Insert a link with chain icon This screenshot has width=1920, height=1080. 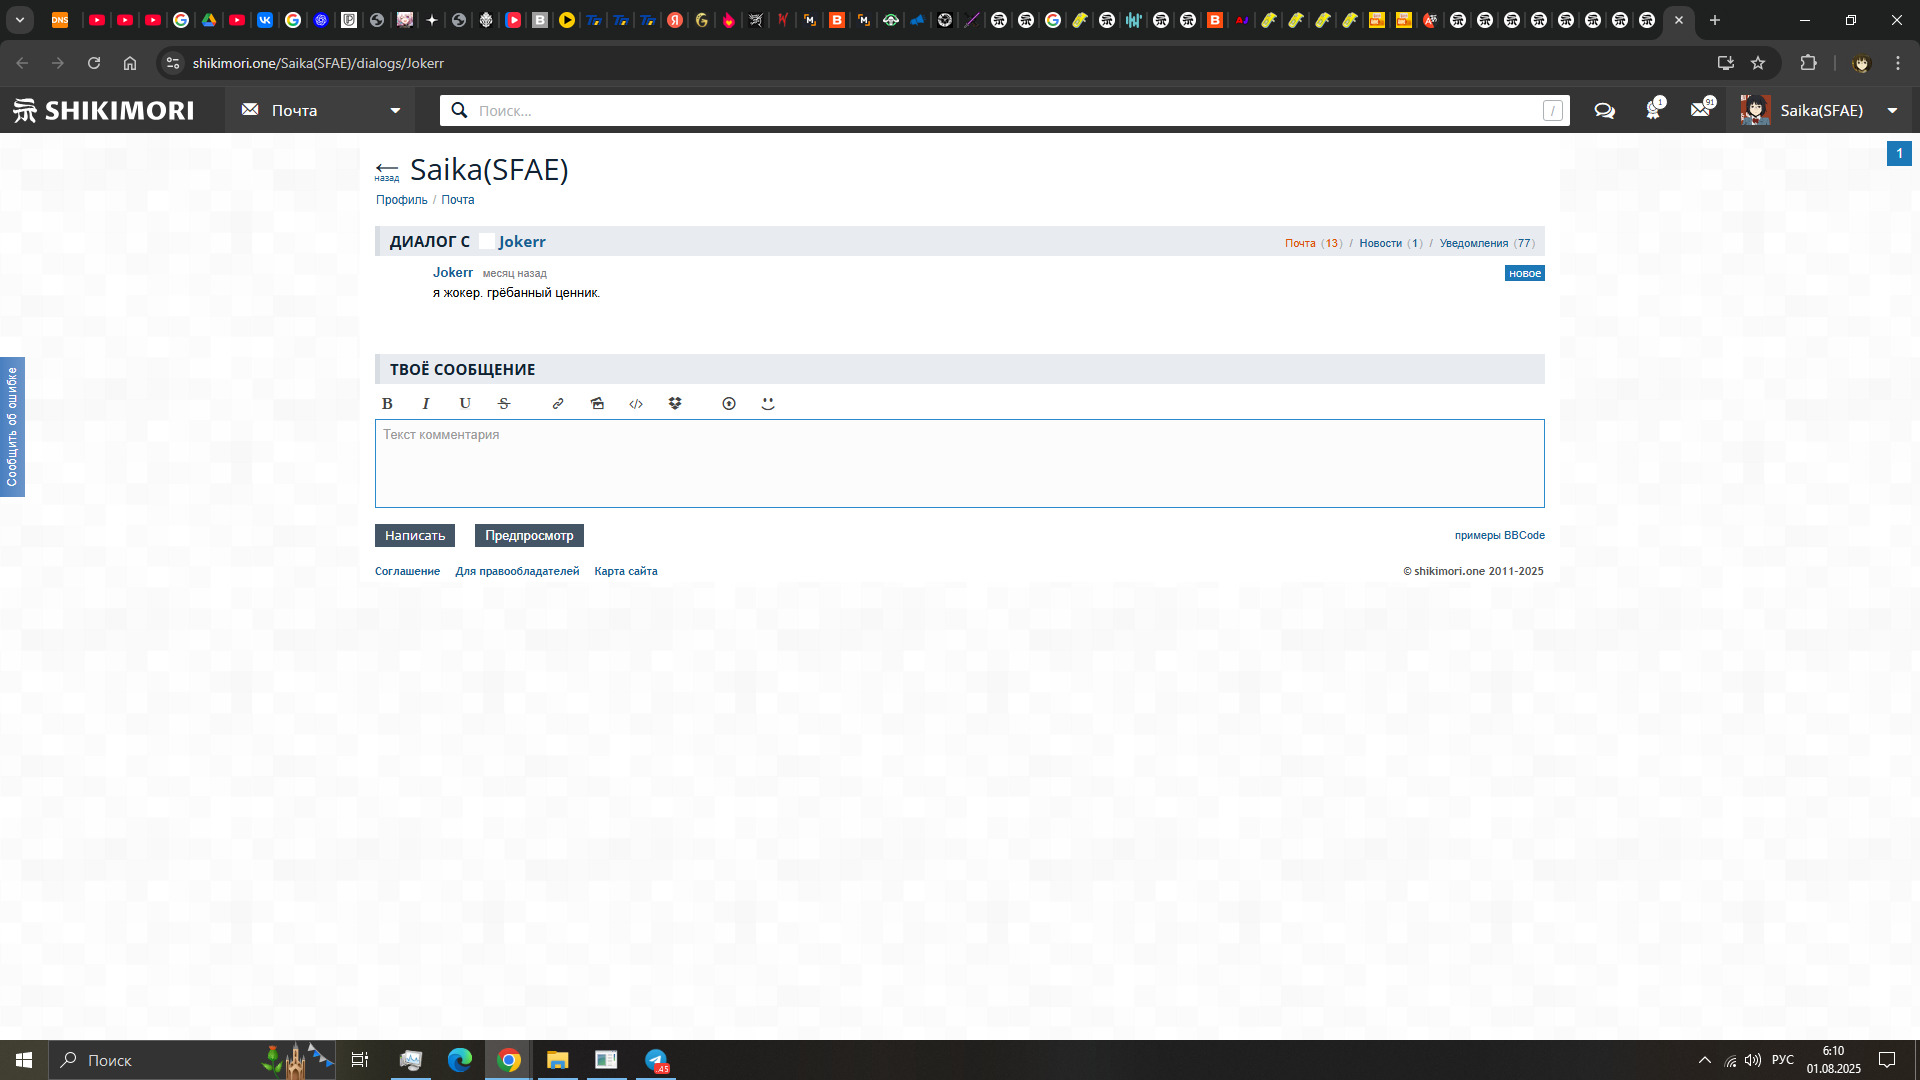tap(558, 404)
